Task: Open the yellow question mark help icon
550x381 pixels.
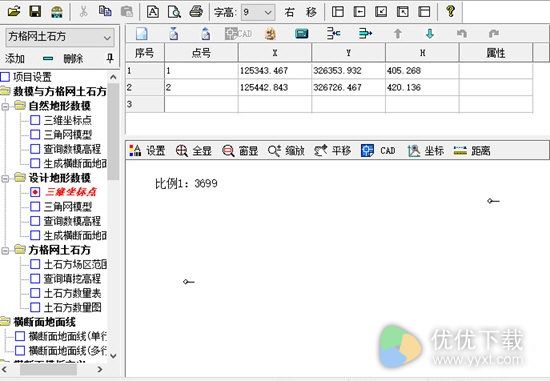Action: (451, 12)
